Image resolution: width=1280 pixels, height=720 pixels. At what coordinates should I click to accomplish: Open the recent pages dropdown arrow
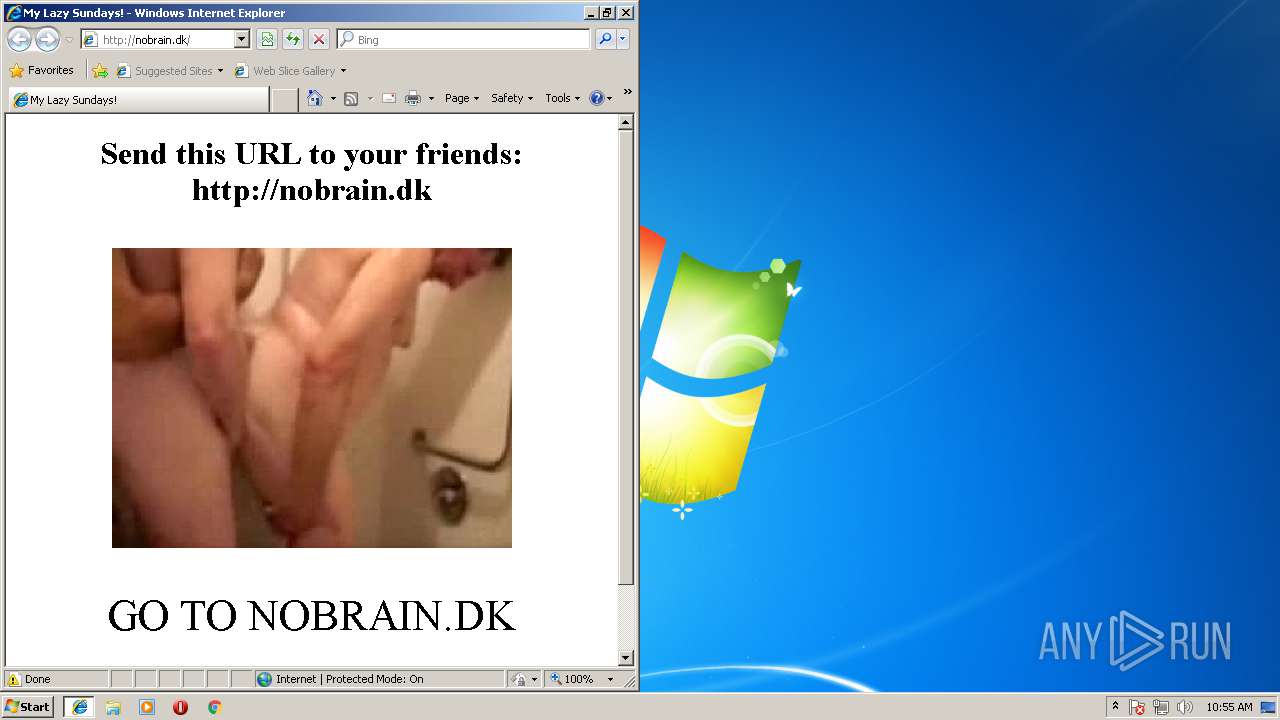coord(69,40)
